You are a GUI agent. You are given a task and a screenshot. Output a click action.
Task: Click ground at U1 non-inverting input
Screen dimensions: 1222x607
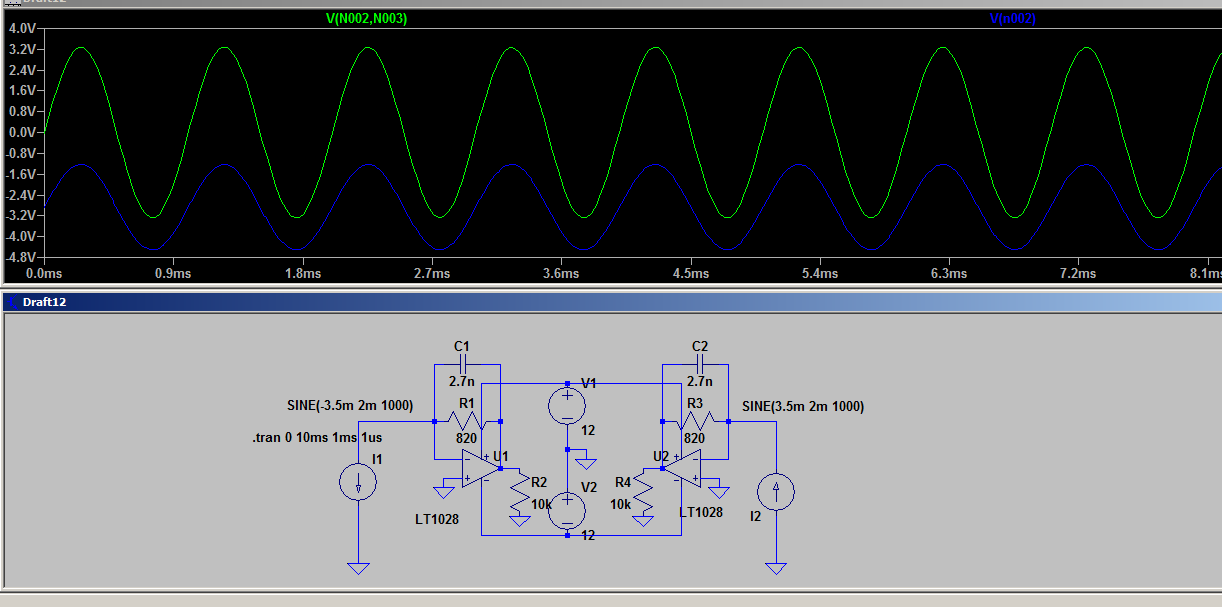coord(445,490)
